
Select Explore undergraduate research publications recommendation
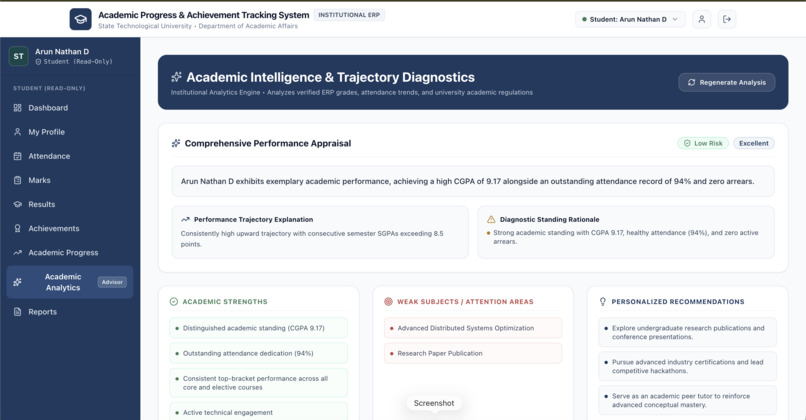tap(687, 333)
